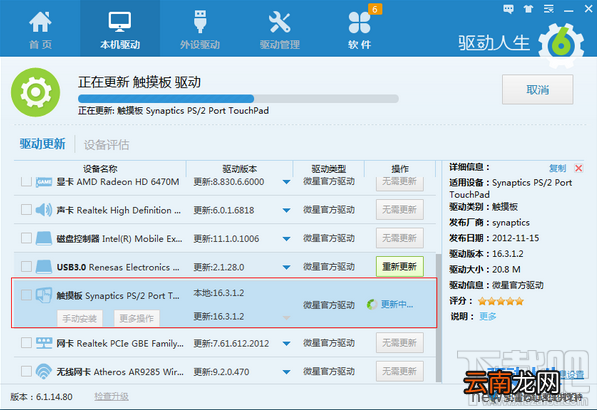597x411 pixels.
Task: Click 无需更新 button for disk controller
Action: click(x=400, y=238)
